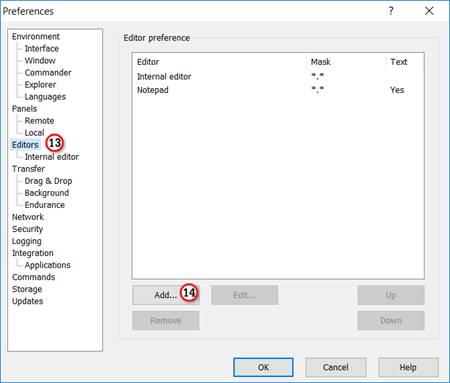This screenshot has width=450, height=383.
Task: Open Drag & Drop settings
Action: pos(48,181)
